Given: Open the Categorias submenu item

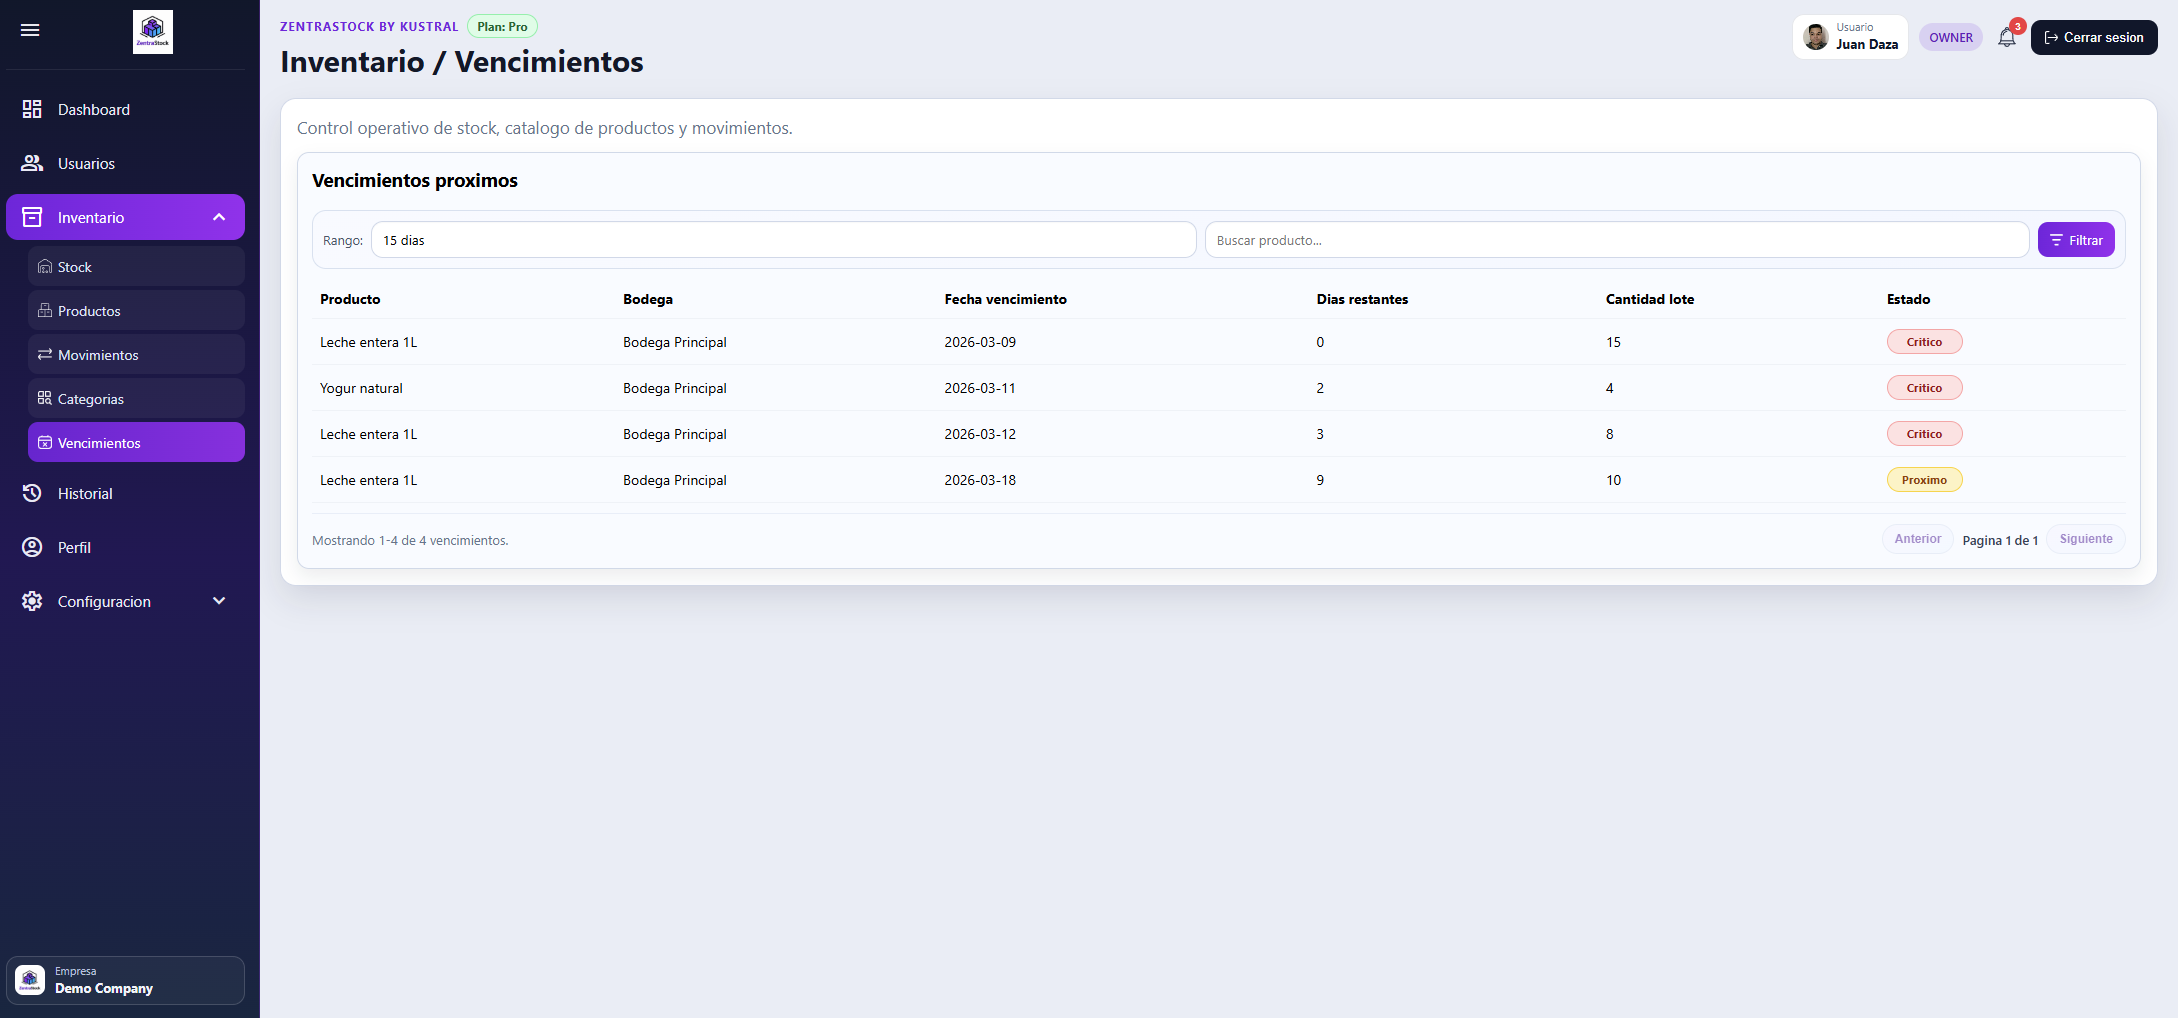Looking at the screenshot, I should (136, 399).
